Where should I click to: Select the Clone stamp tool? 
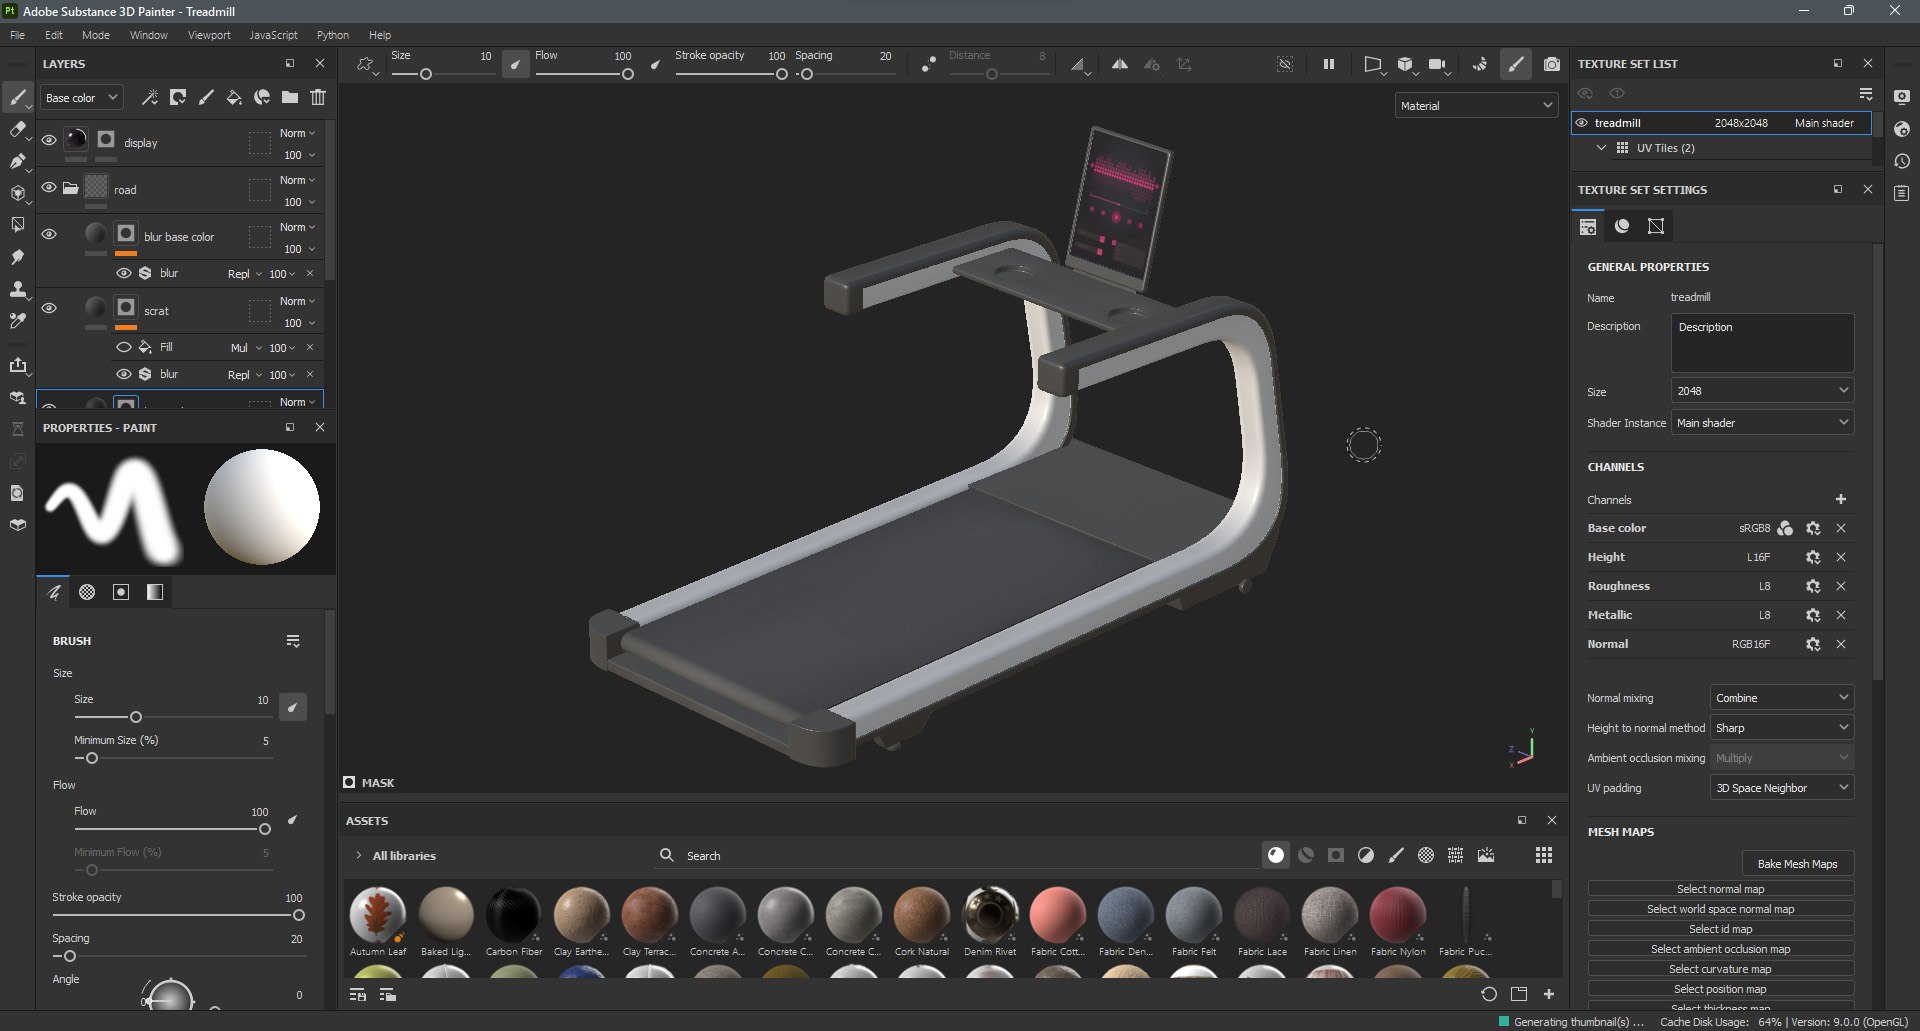17,289
